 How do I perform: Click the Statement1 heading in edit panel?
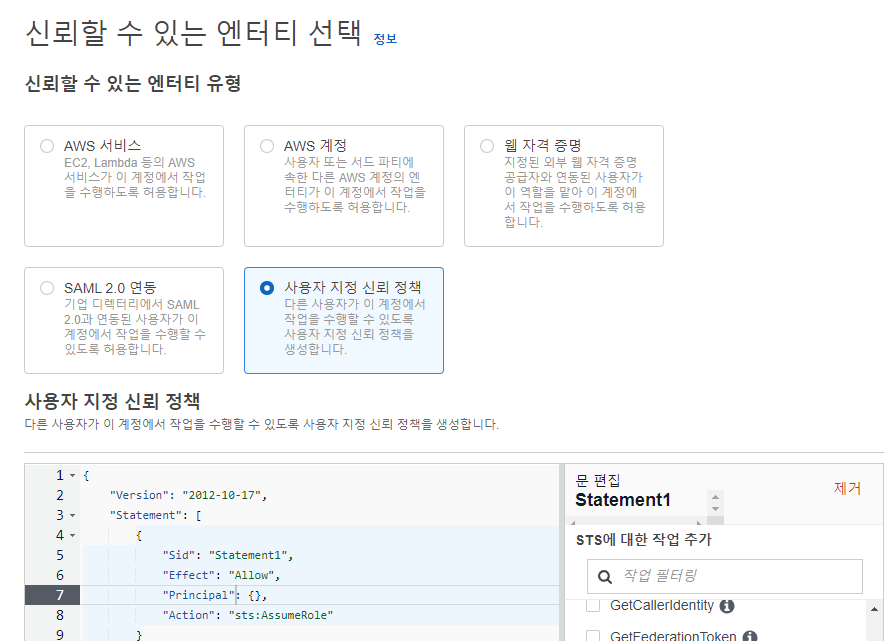click(x=623, y=500)
